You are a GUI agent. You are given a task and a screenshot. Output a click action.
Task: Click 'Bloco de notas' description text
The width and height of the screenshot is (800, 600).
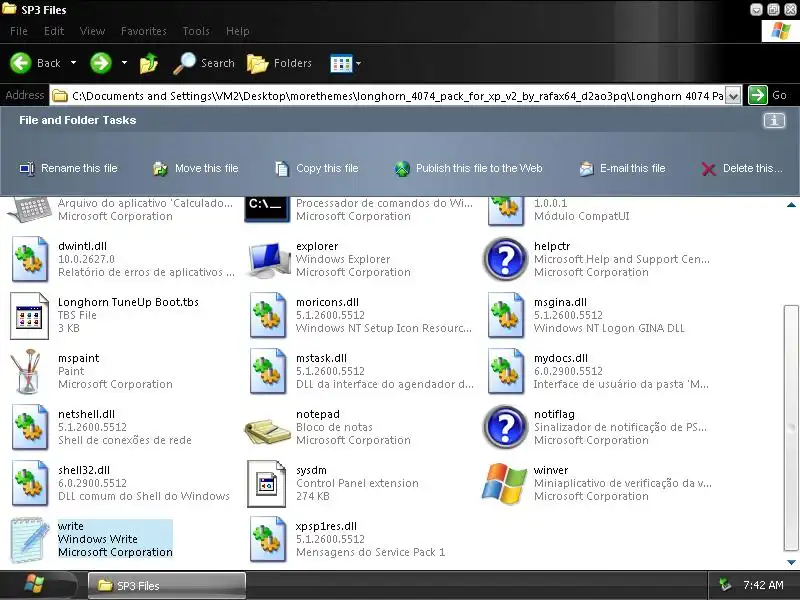point(334,427)
